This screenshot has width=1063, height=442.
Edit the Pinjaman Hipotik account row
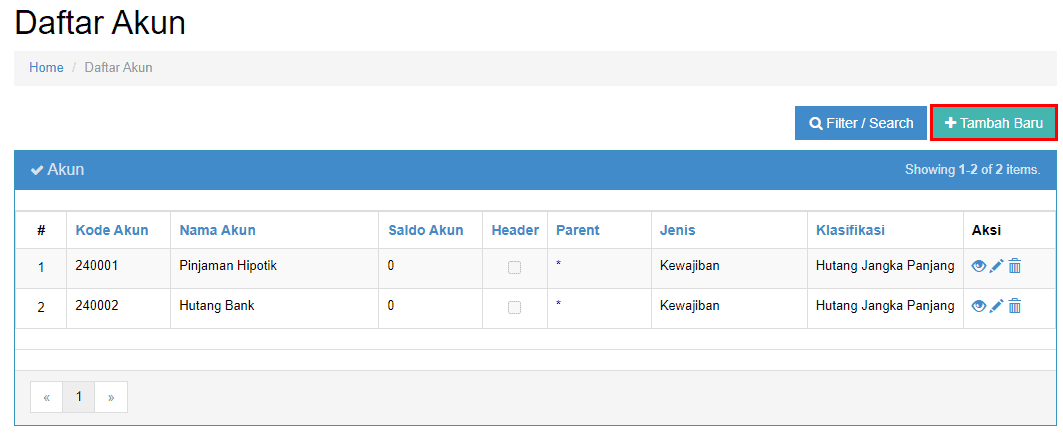(996, 266)
